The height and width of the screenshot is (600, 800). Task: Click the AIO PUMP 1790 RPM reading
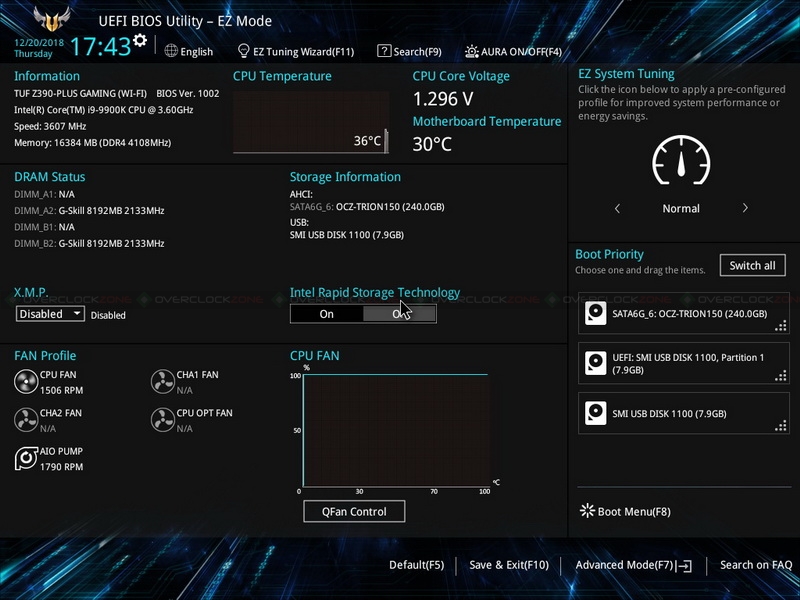point(61,467)
